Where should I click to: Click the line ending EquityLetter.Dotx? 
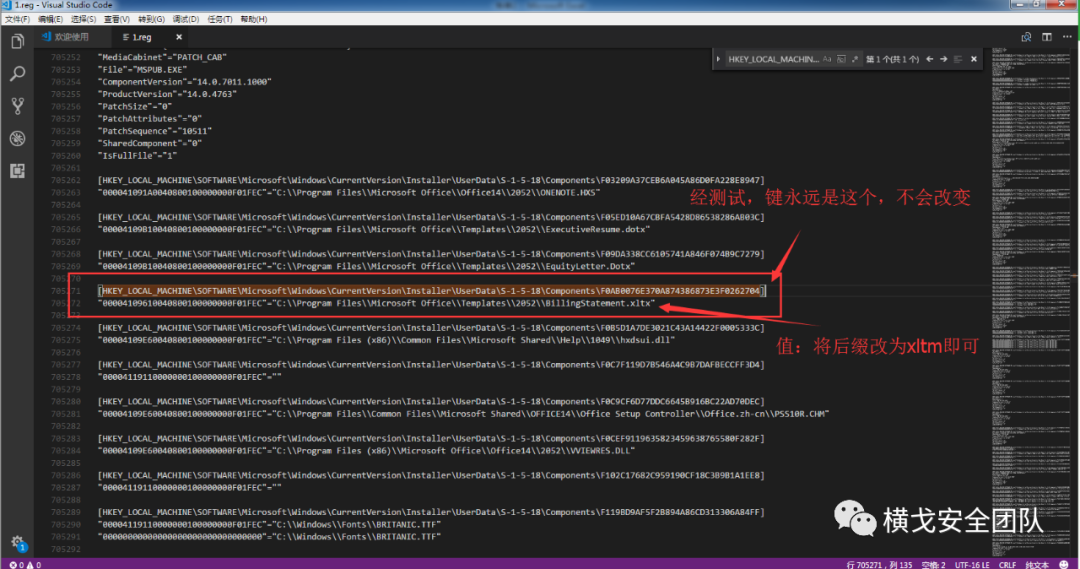(x=366, y=266)
